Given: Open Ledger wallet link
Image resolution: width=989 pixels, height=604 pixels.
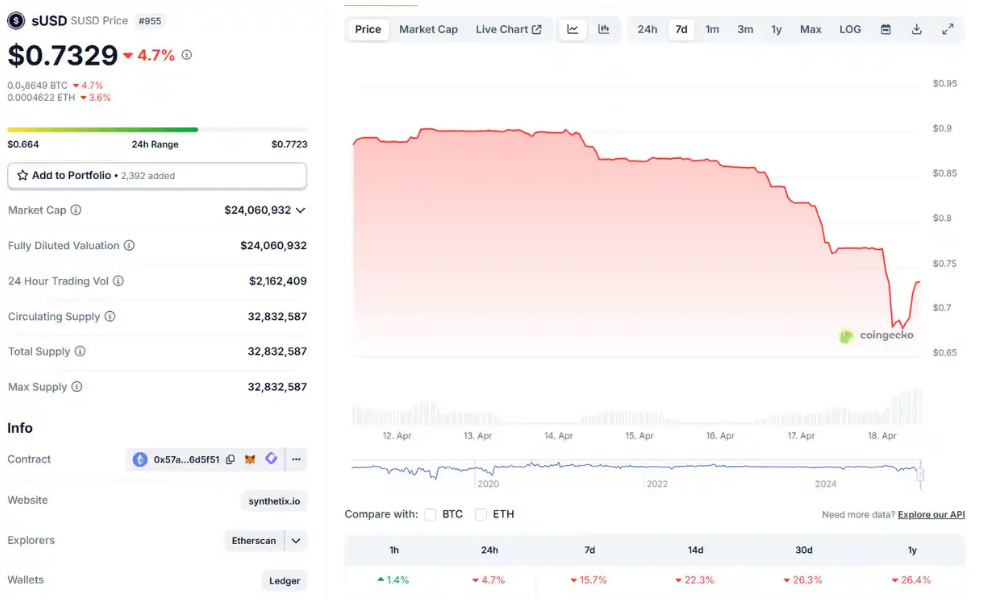Looking at the screenshot, I should point(284,581).
